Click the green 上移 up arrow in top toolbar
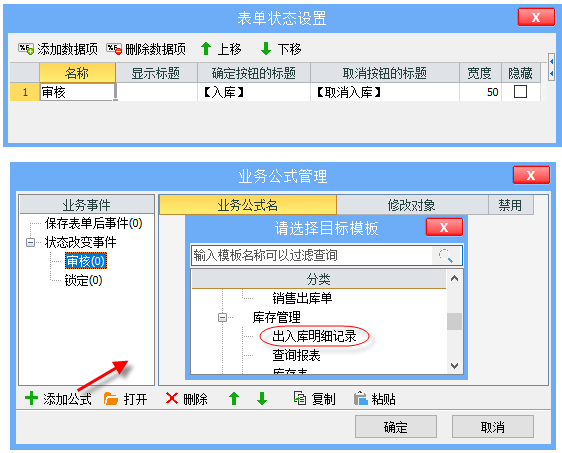 click(x=206, y=49)
